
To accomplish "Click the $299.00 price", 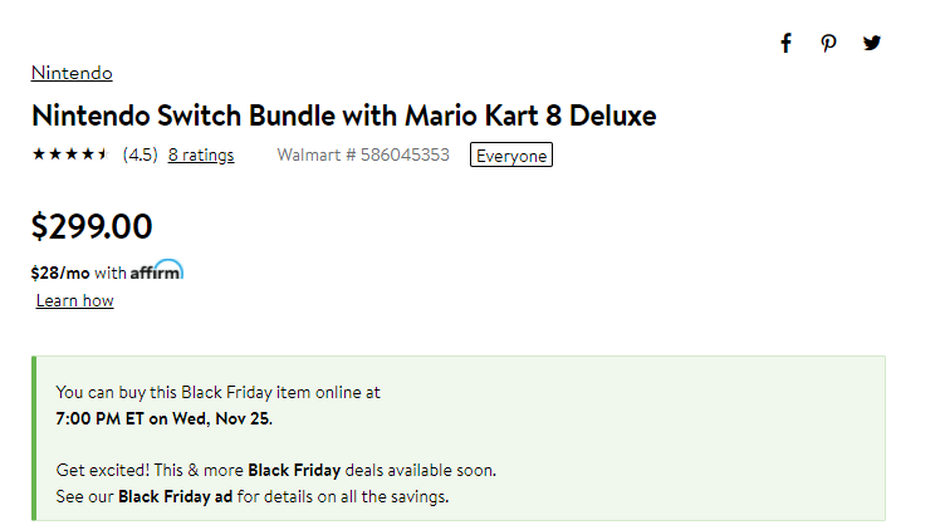I will click(x=92, y=226).
